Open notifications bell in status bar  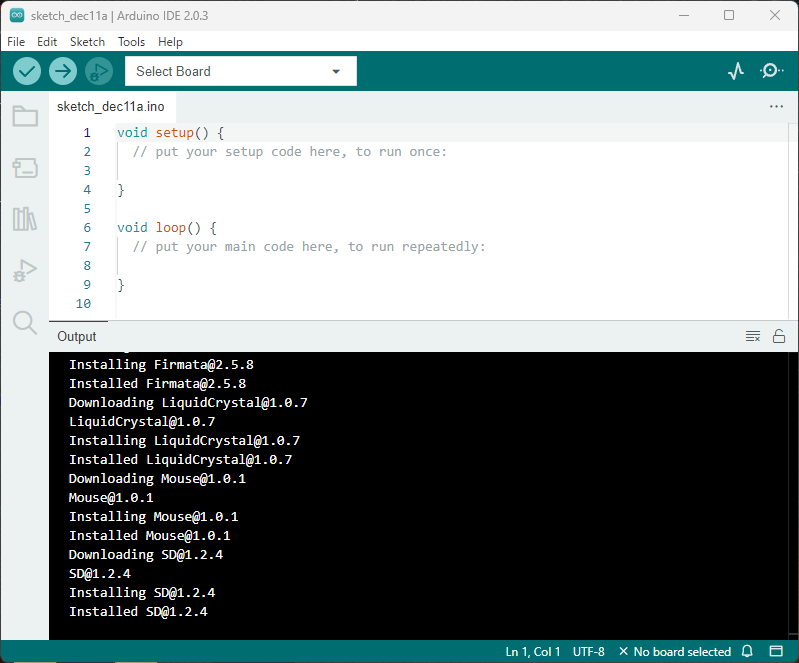coord(747,652)
